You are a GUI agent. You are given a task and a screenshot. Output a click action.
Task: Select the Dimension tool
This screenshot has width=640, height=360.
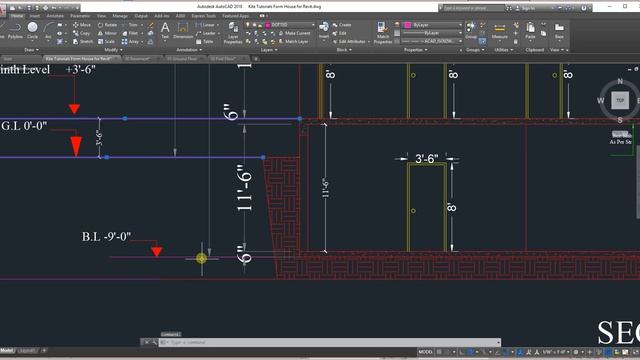[183, 31]
